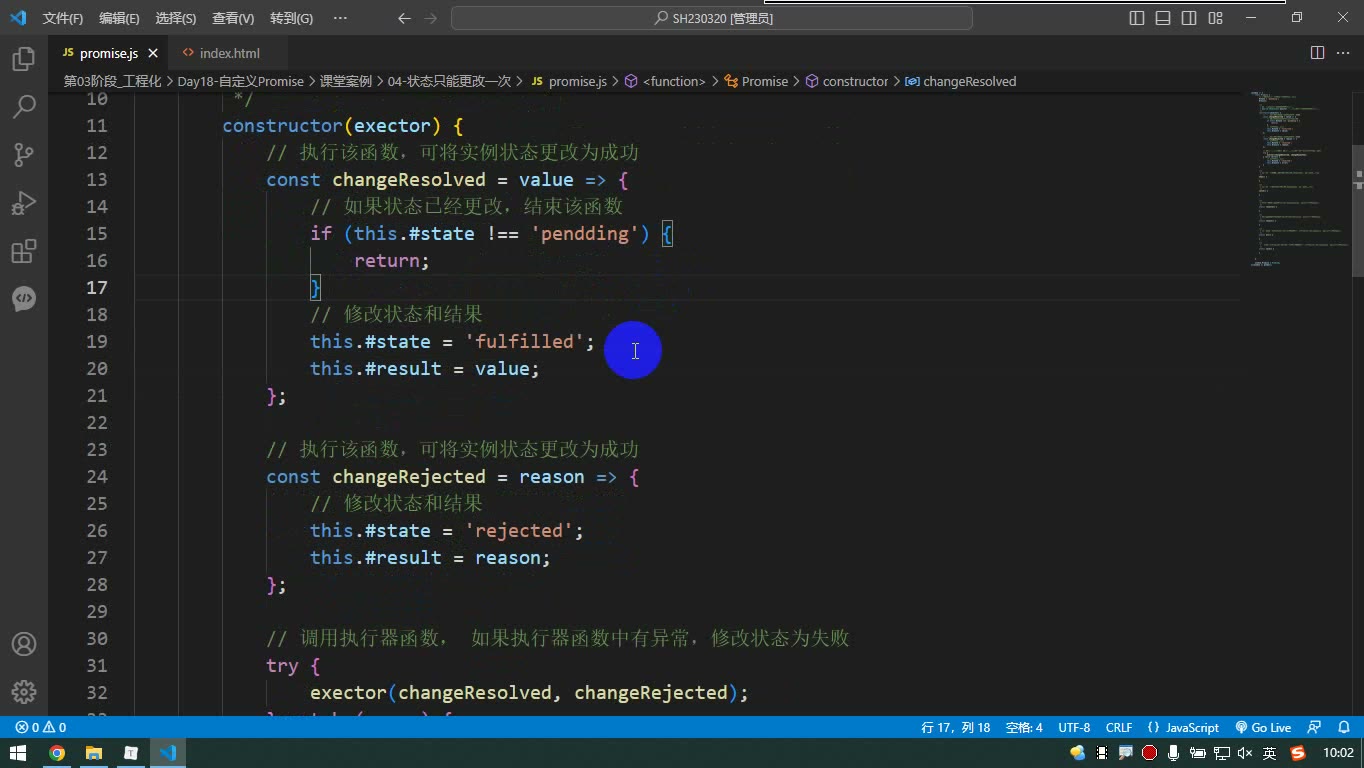Click the split editor right icon

1318,53
